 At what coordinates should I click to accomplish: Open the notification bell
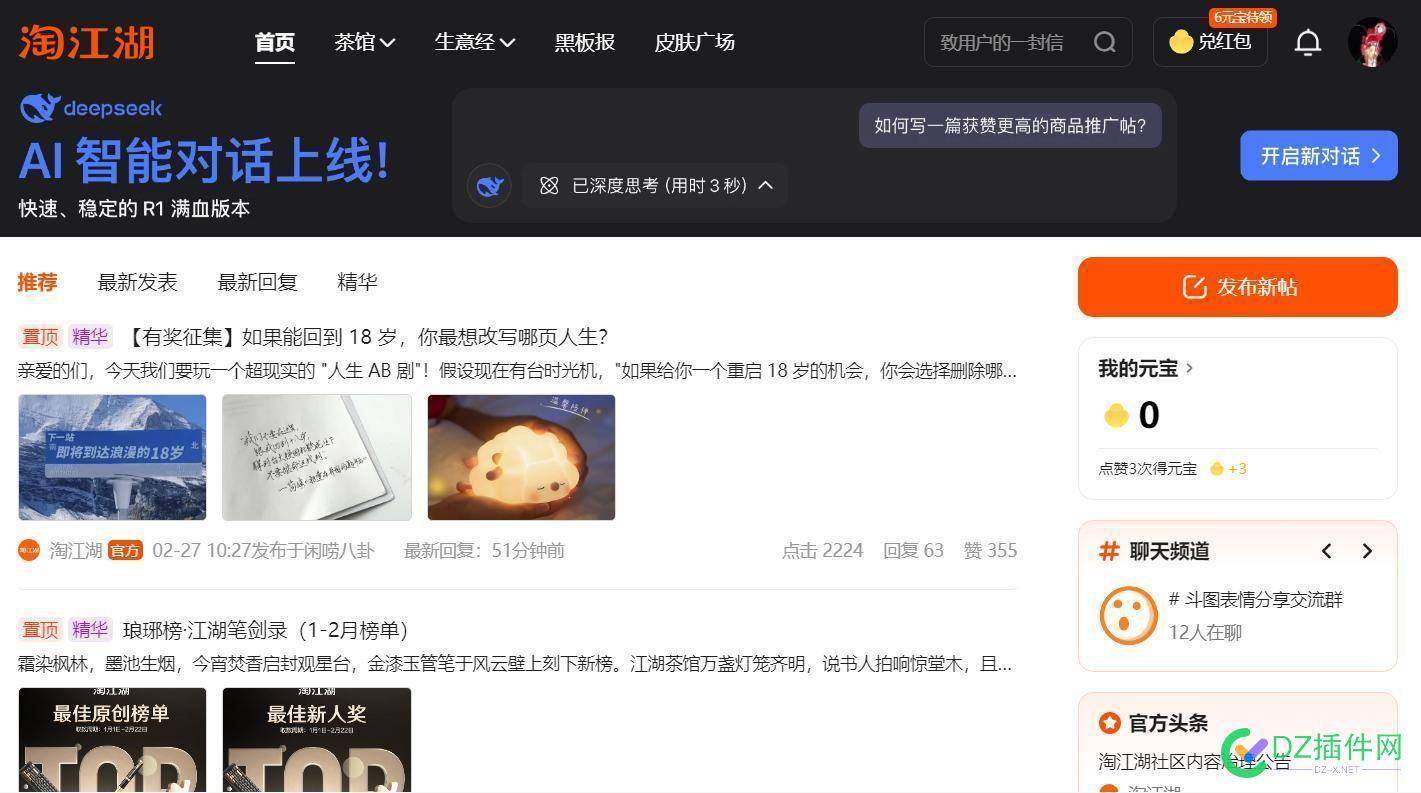[x=1308, y=42]
